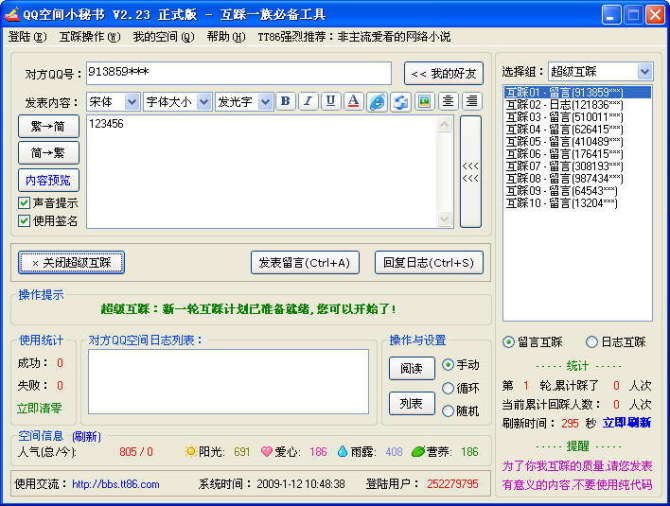
Task: Open the 登陆 menu
Action: 27,37
